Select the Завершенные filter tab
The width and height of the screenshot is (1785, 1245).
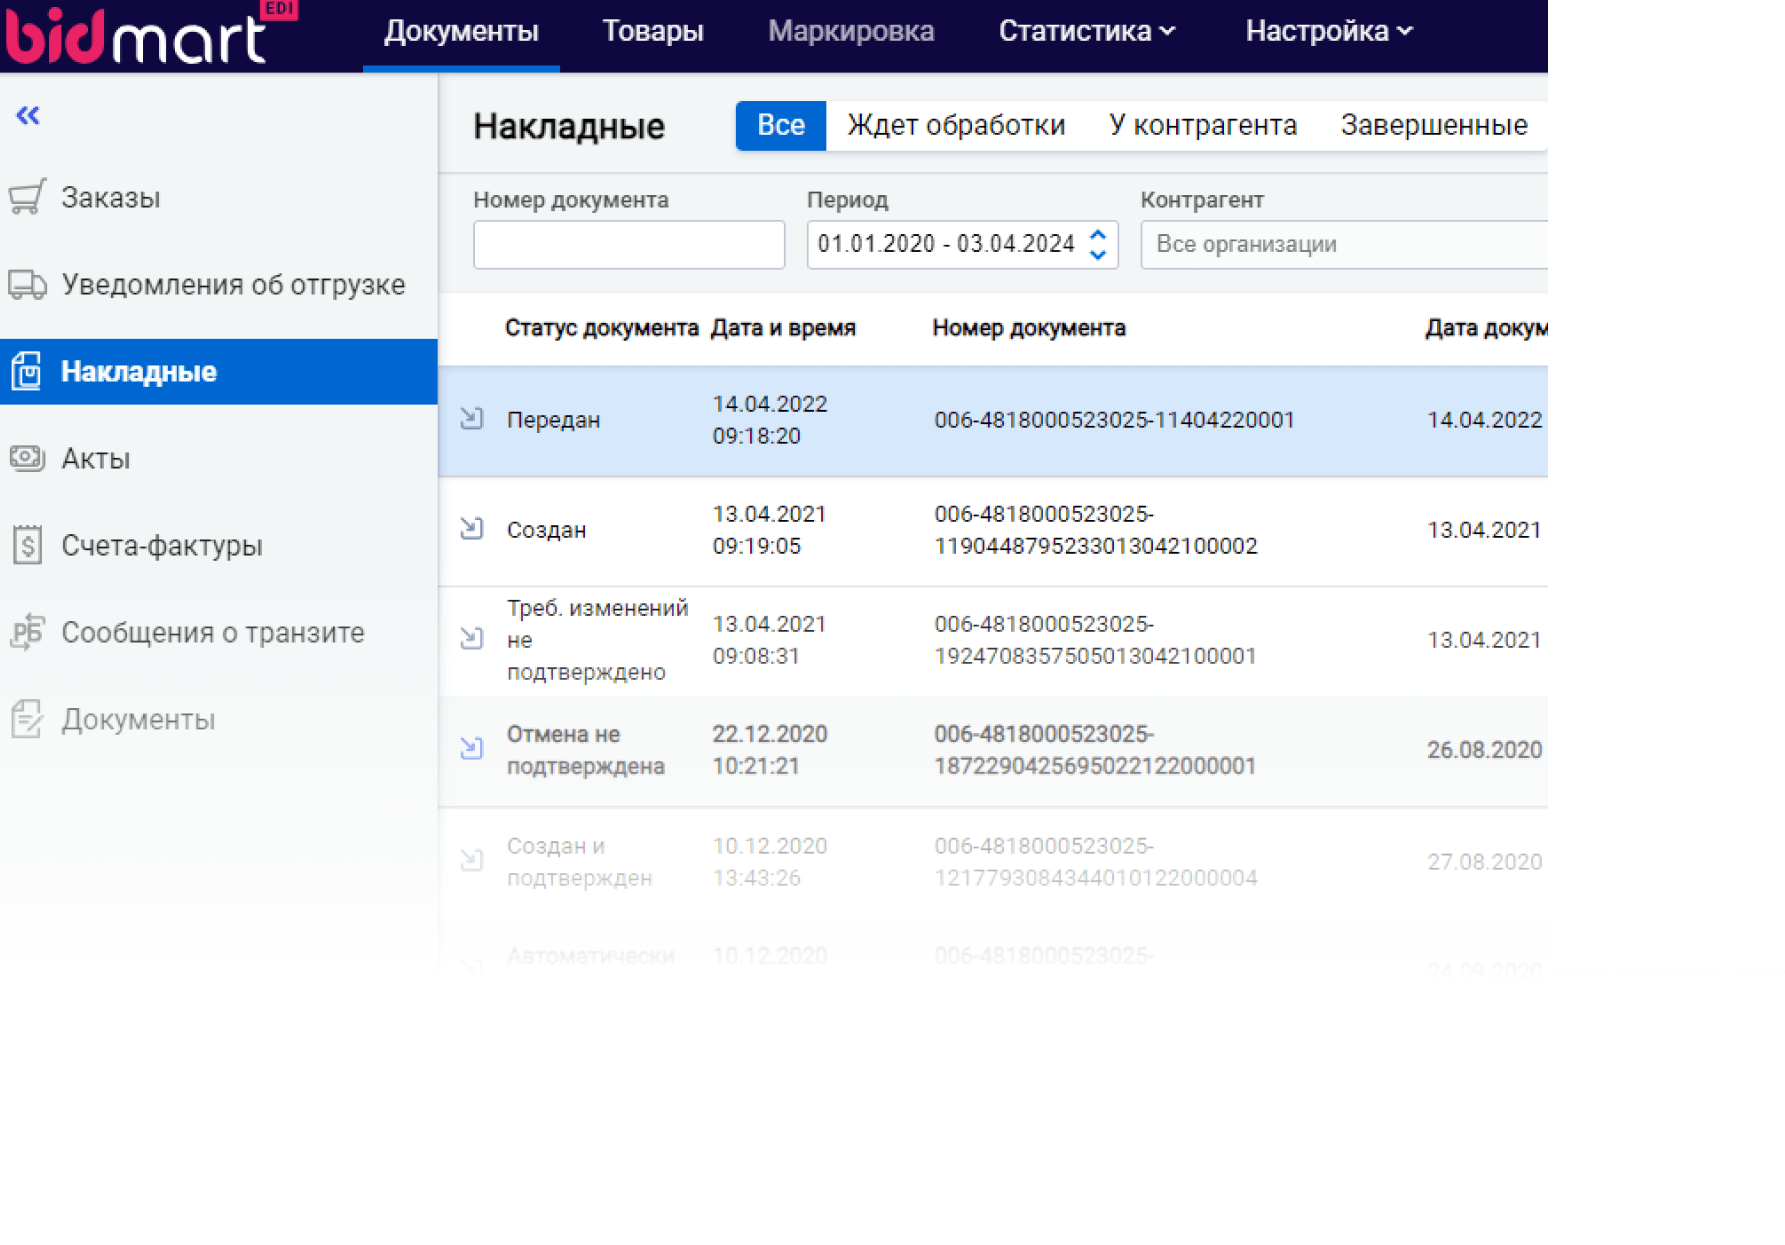1433,126
